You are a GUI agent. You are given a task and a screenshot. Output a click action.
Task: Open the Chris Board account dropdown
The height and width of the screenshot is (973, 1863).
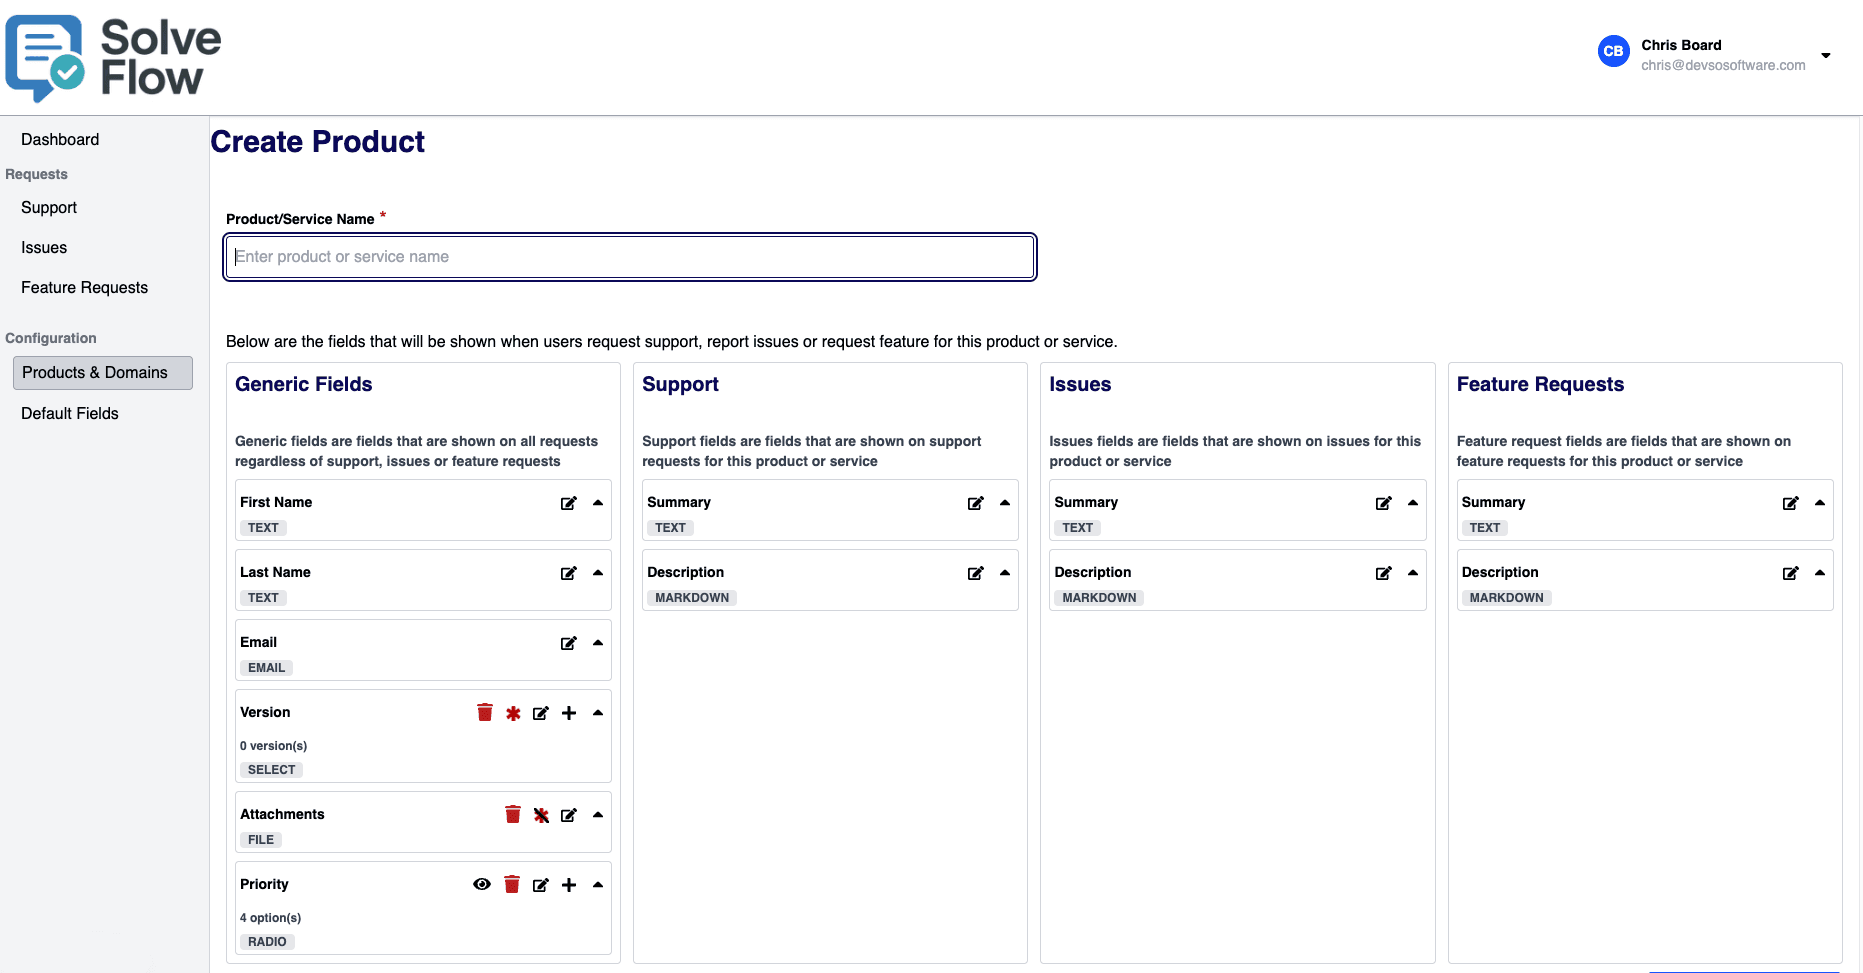(1826, 55)
